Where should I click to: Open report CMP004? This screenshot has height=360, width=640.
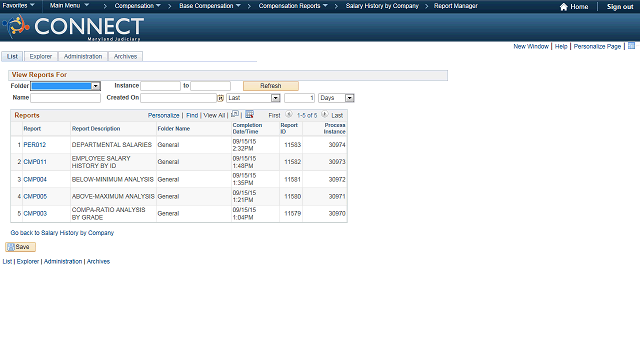[x=35, y=180]
